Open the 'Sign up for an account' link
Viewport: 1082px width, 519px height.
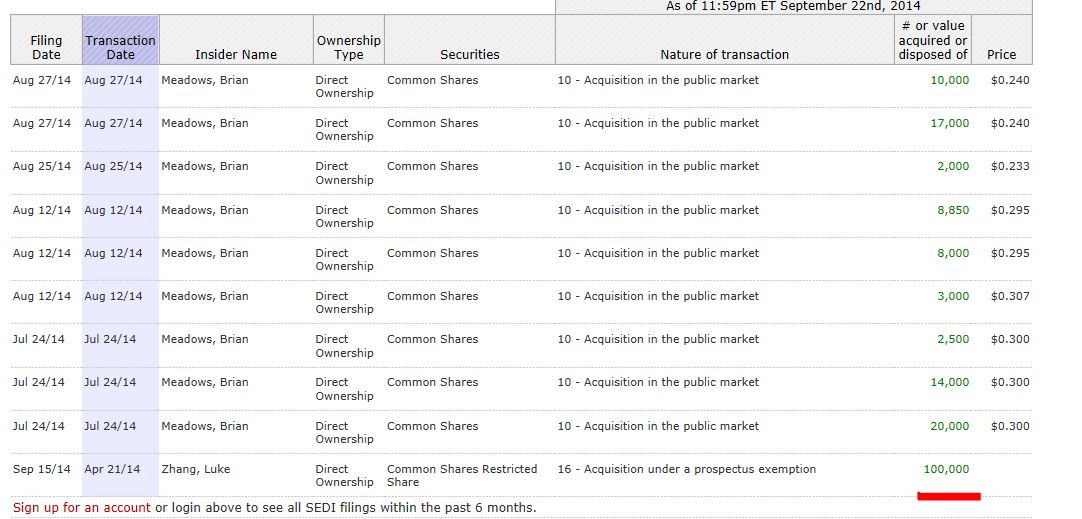point(82,507)
